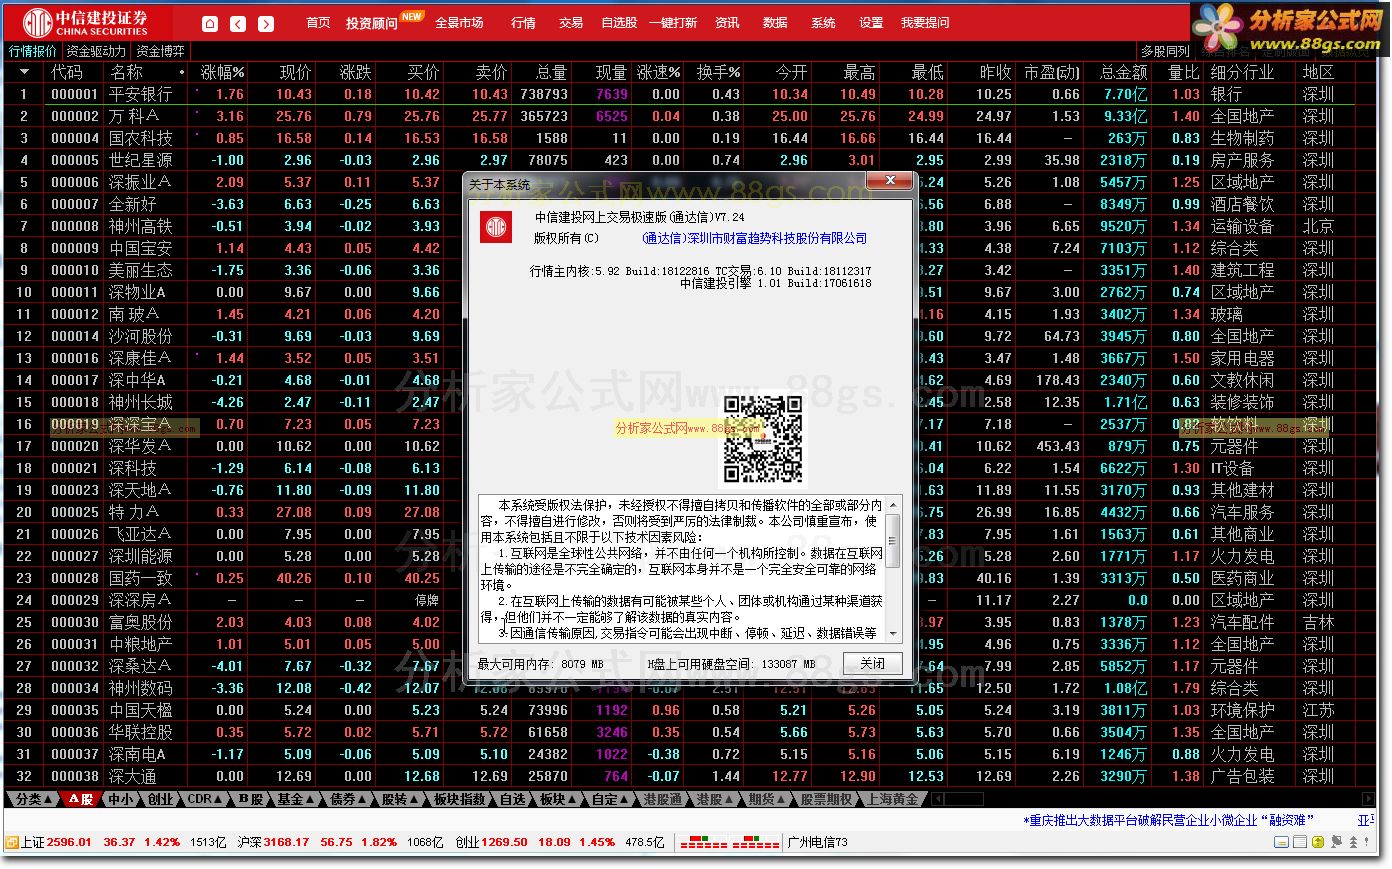Click the small icon left of 上证 index
This screenshot has height=869, width=1392.
(11, 843)
